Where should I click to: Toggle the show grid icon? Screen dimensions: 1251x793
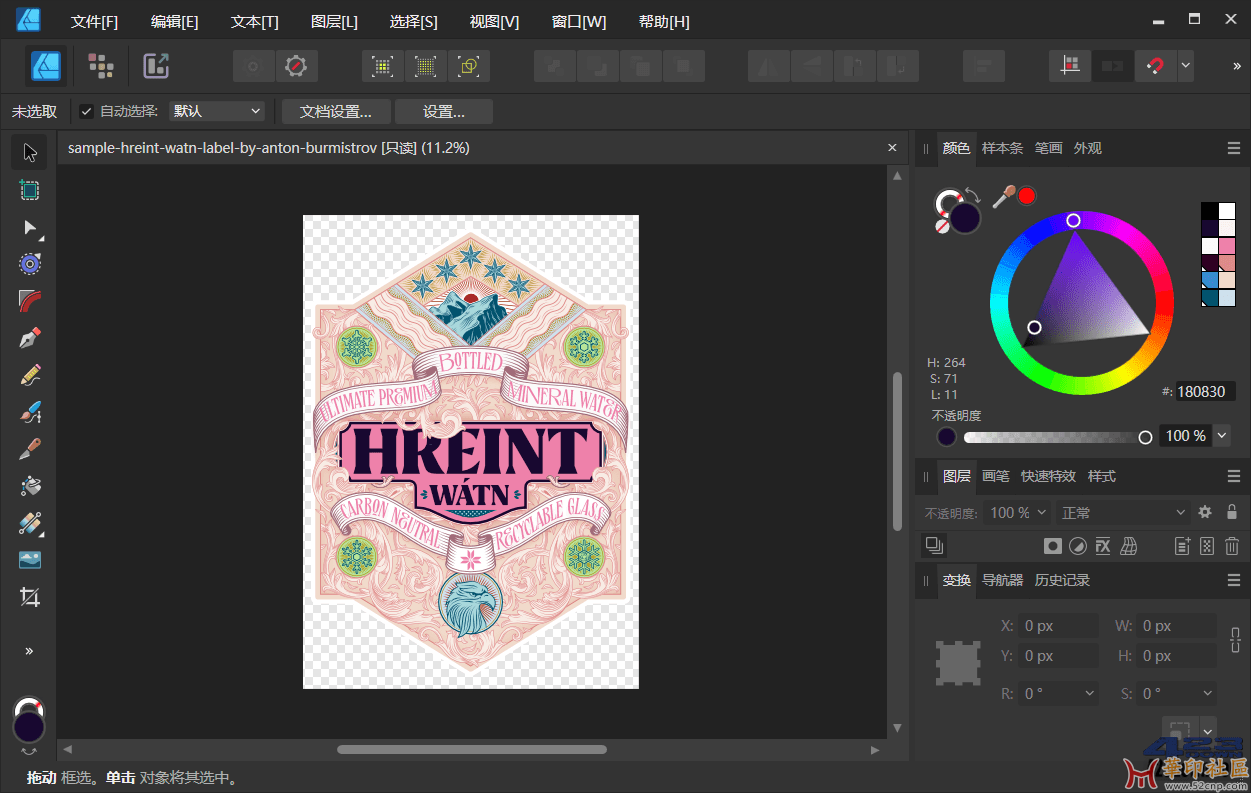tap(1071, 66)
